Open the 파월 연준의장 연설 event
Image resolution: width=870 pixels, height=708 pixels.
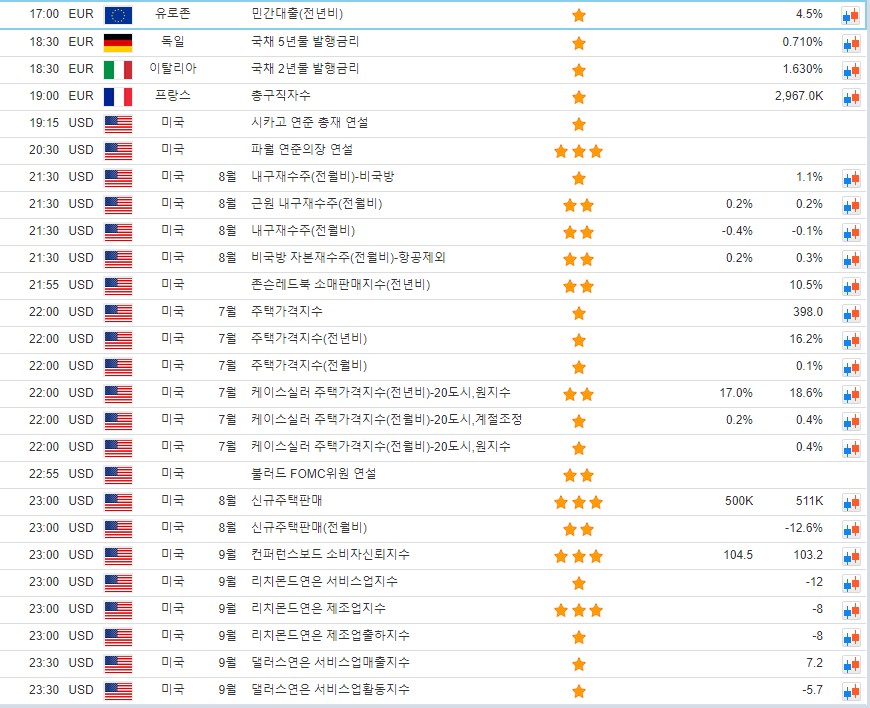(x=301, y=150)
